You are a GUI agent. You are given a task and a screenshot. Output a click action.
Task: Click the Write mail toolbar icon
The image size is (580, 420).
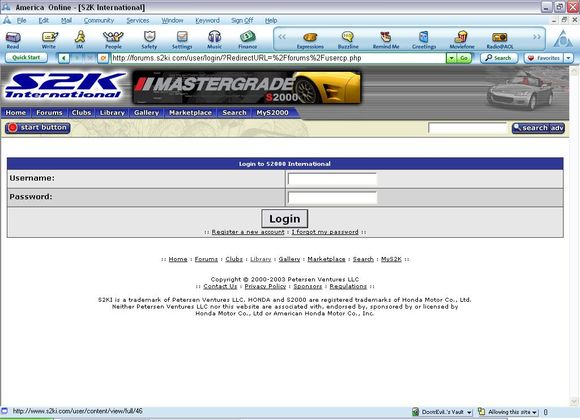[49, 40]
